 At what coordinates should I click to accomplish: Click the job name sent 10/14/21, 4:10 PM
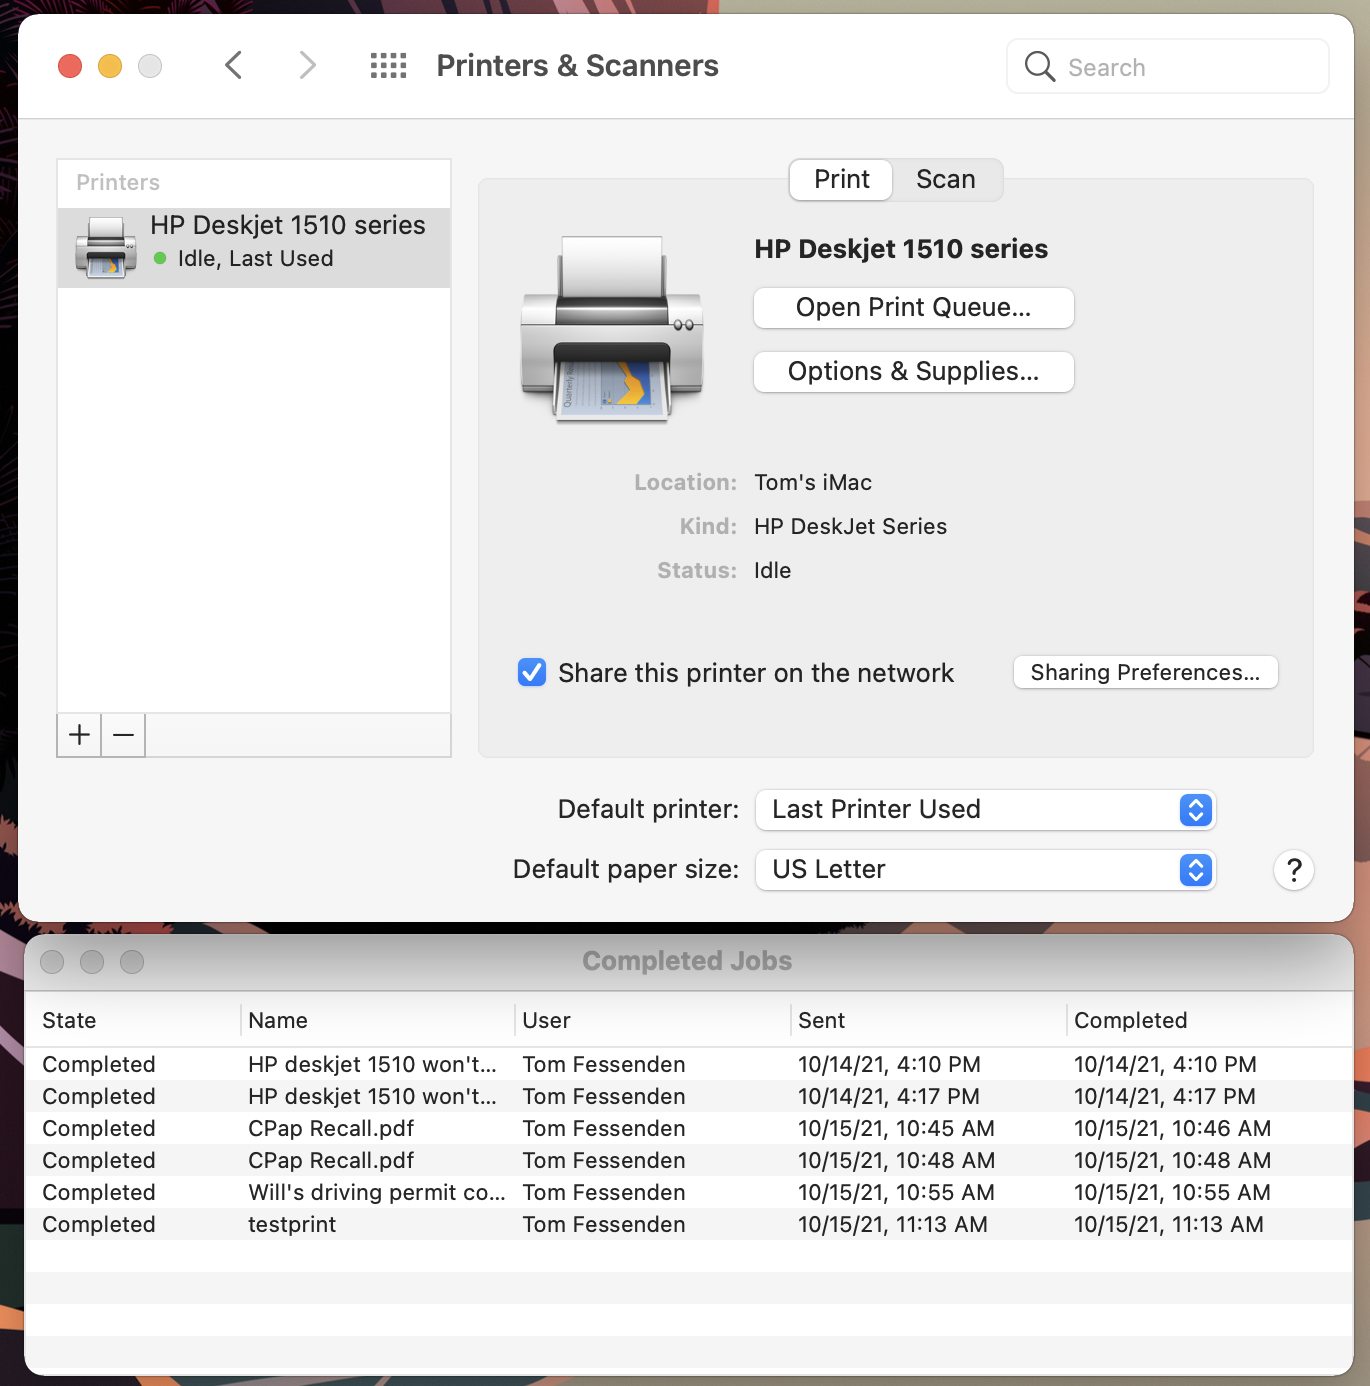click(x=372, y=1065)
